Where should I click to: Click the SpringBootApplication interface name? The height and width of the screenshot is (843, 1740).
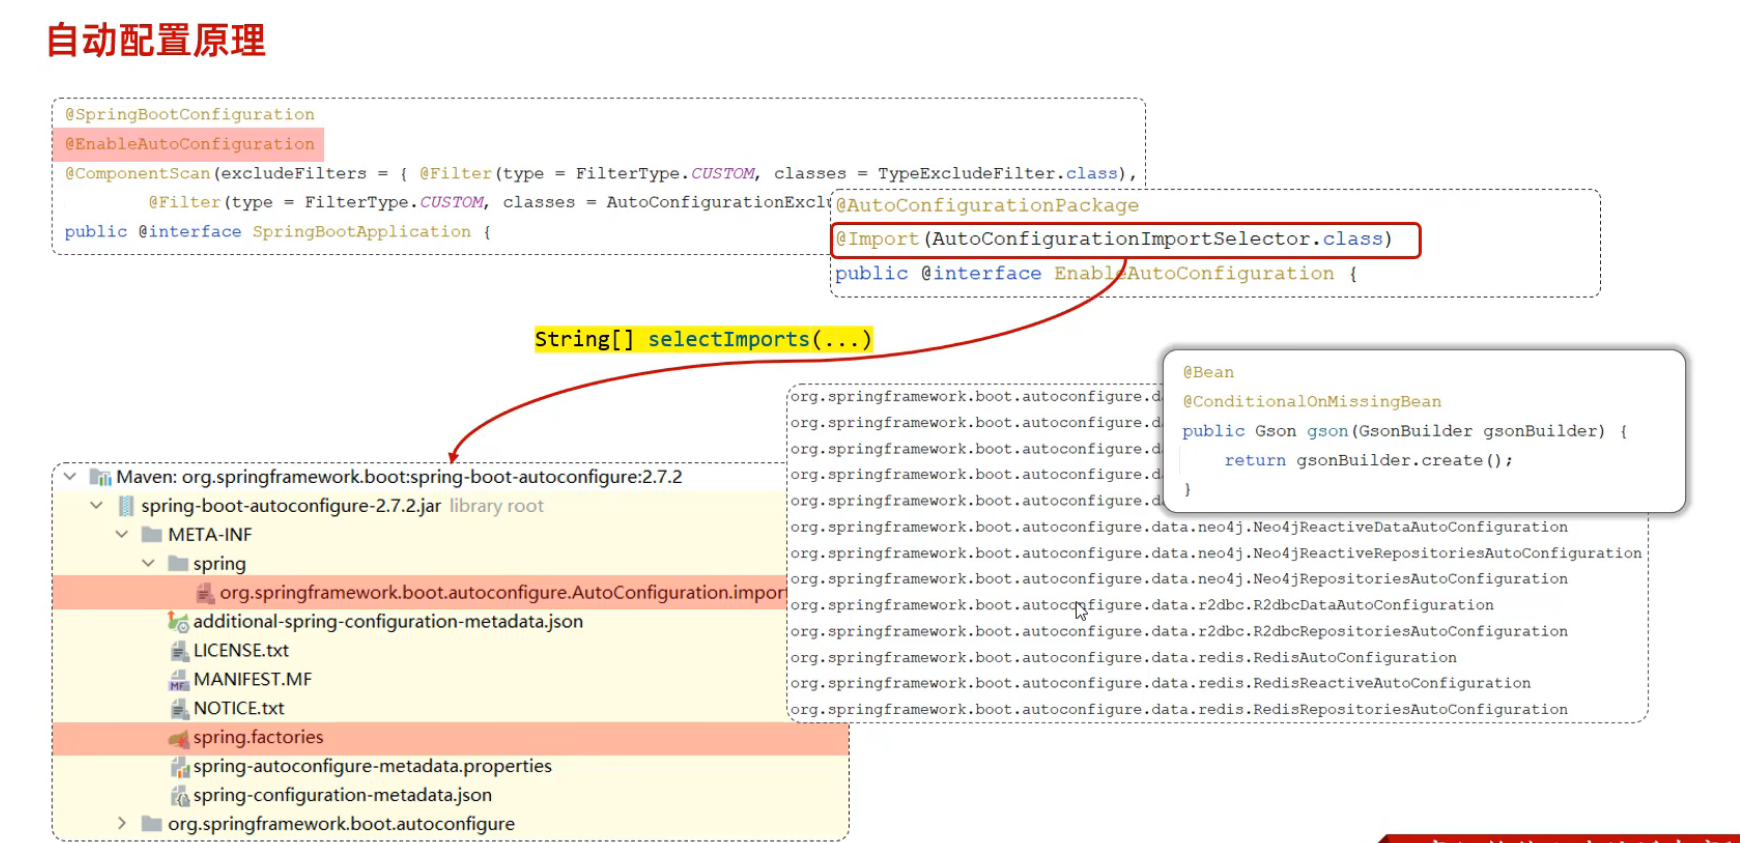[361, 232]
